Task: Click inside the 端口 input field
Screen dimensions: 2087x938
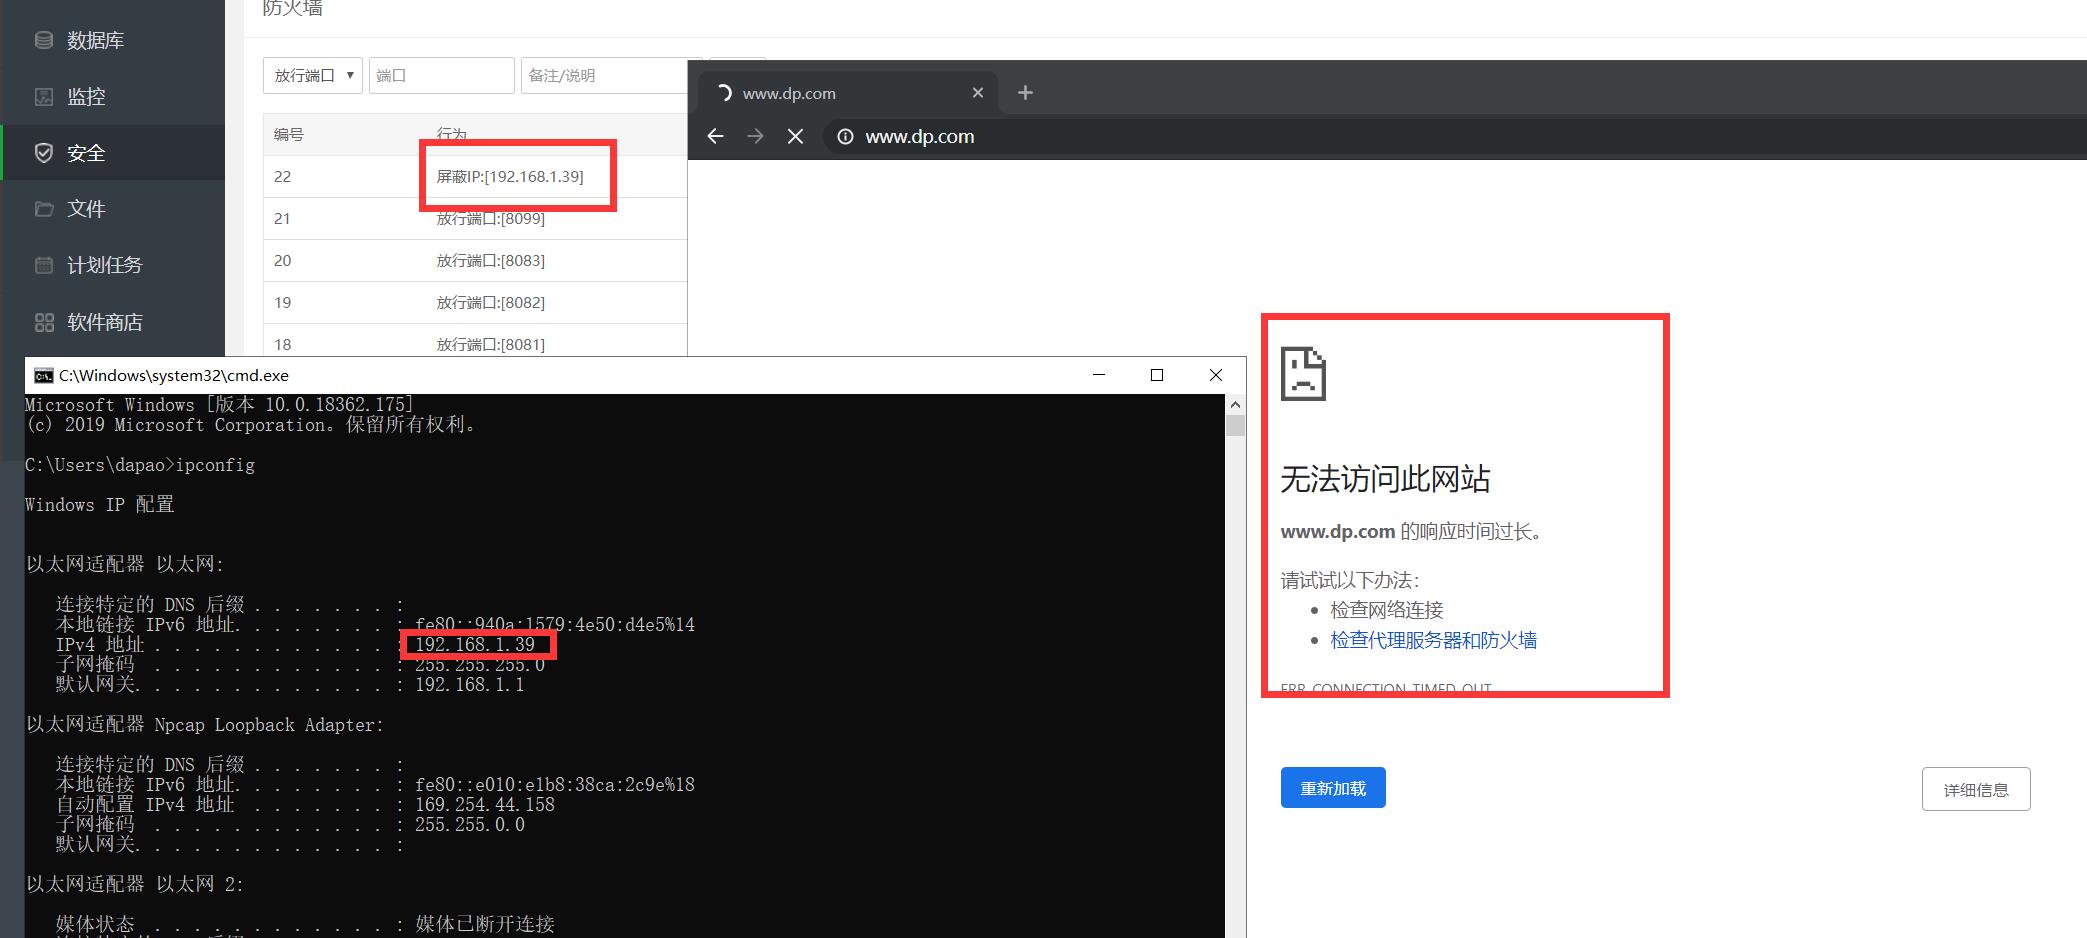Action: [x=440, y=74]
